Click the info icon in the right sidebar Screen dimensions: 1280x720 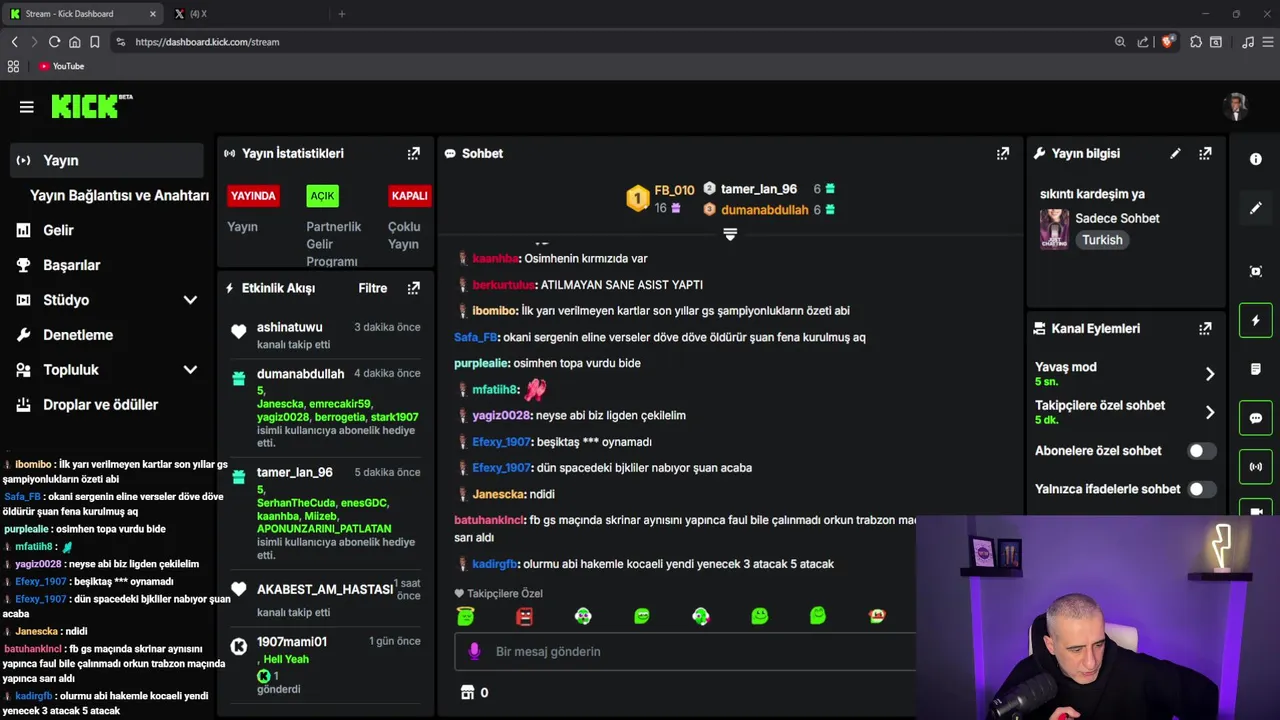[x=1256, y=159]
